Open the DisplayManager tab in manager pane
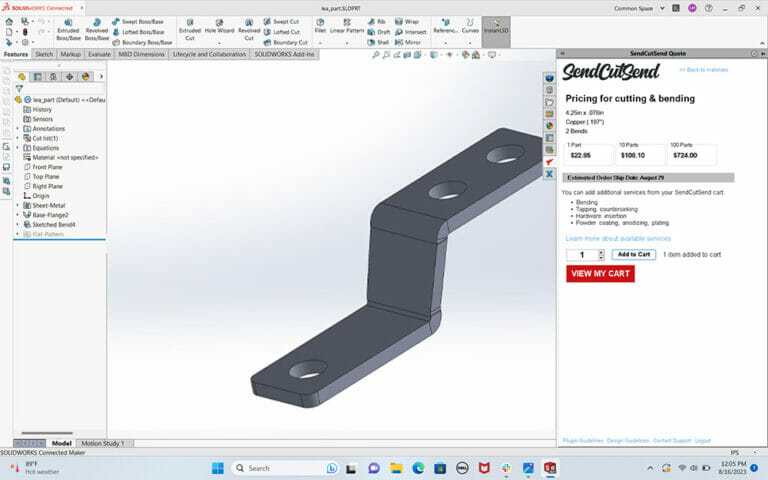768x480 pixels. point(85,76)
